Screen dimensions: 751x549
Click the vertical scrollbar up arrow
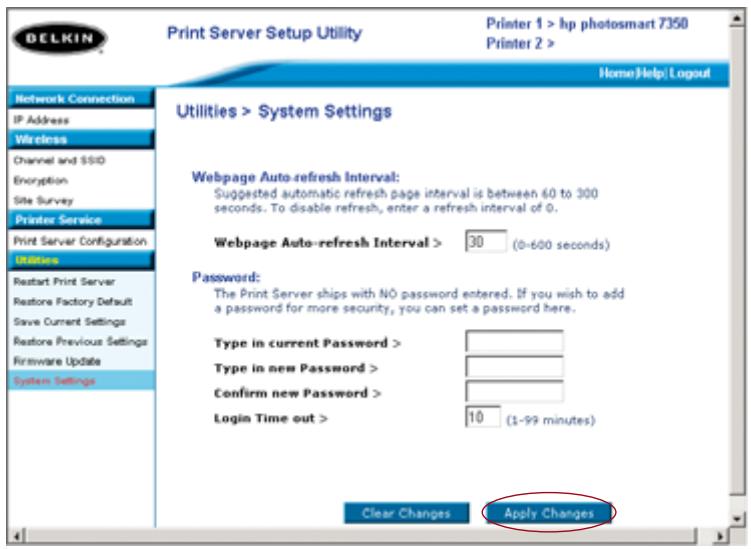coord(737,19)
